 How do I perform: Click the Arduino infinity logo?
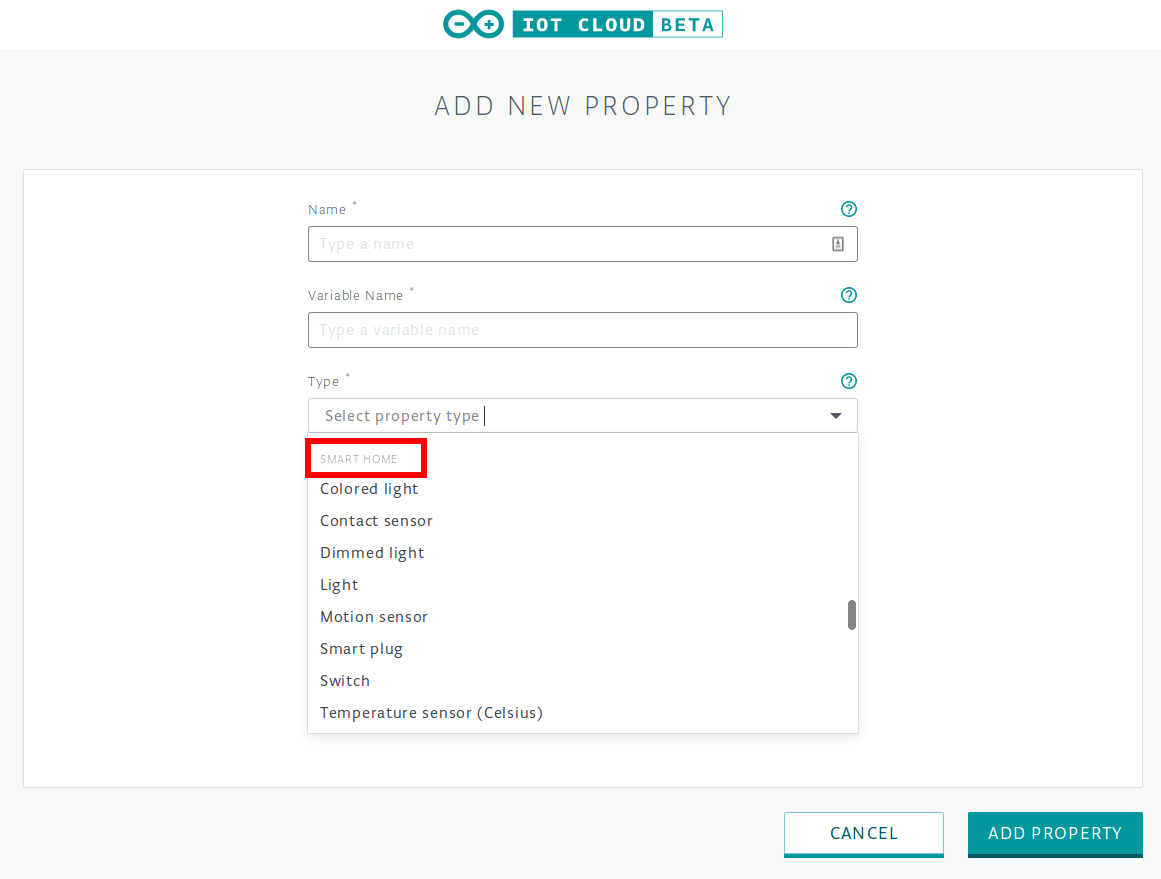[x=473, y=24]
